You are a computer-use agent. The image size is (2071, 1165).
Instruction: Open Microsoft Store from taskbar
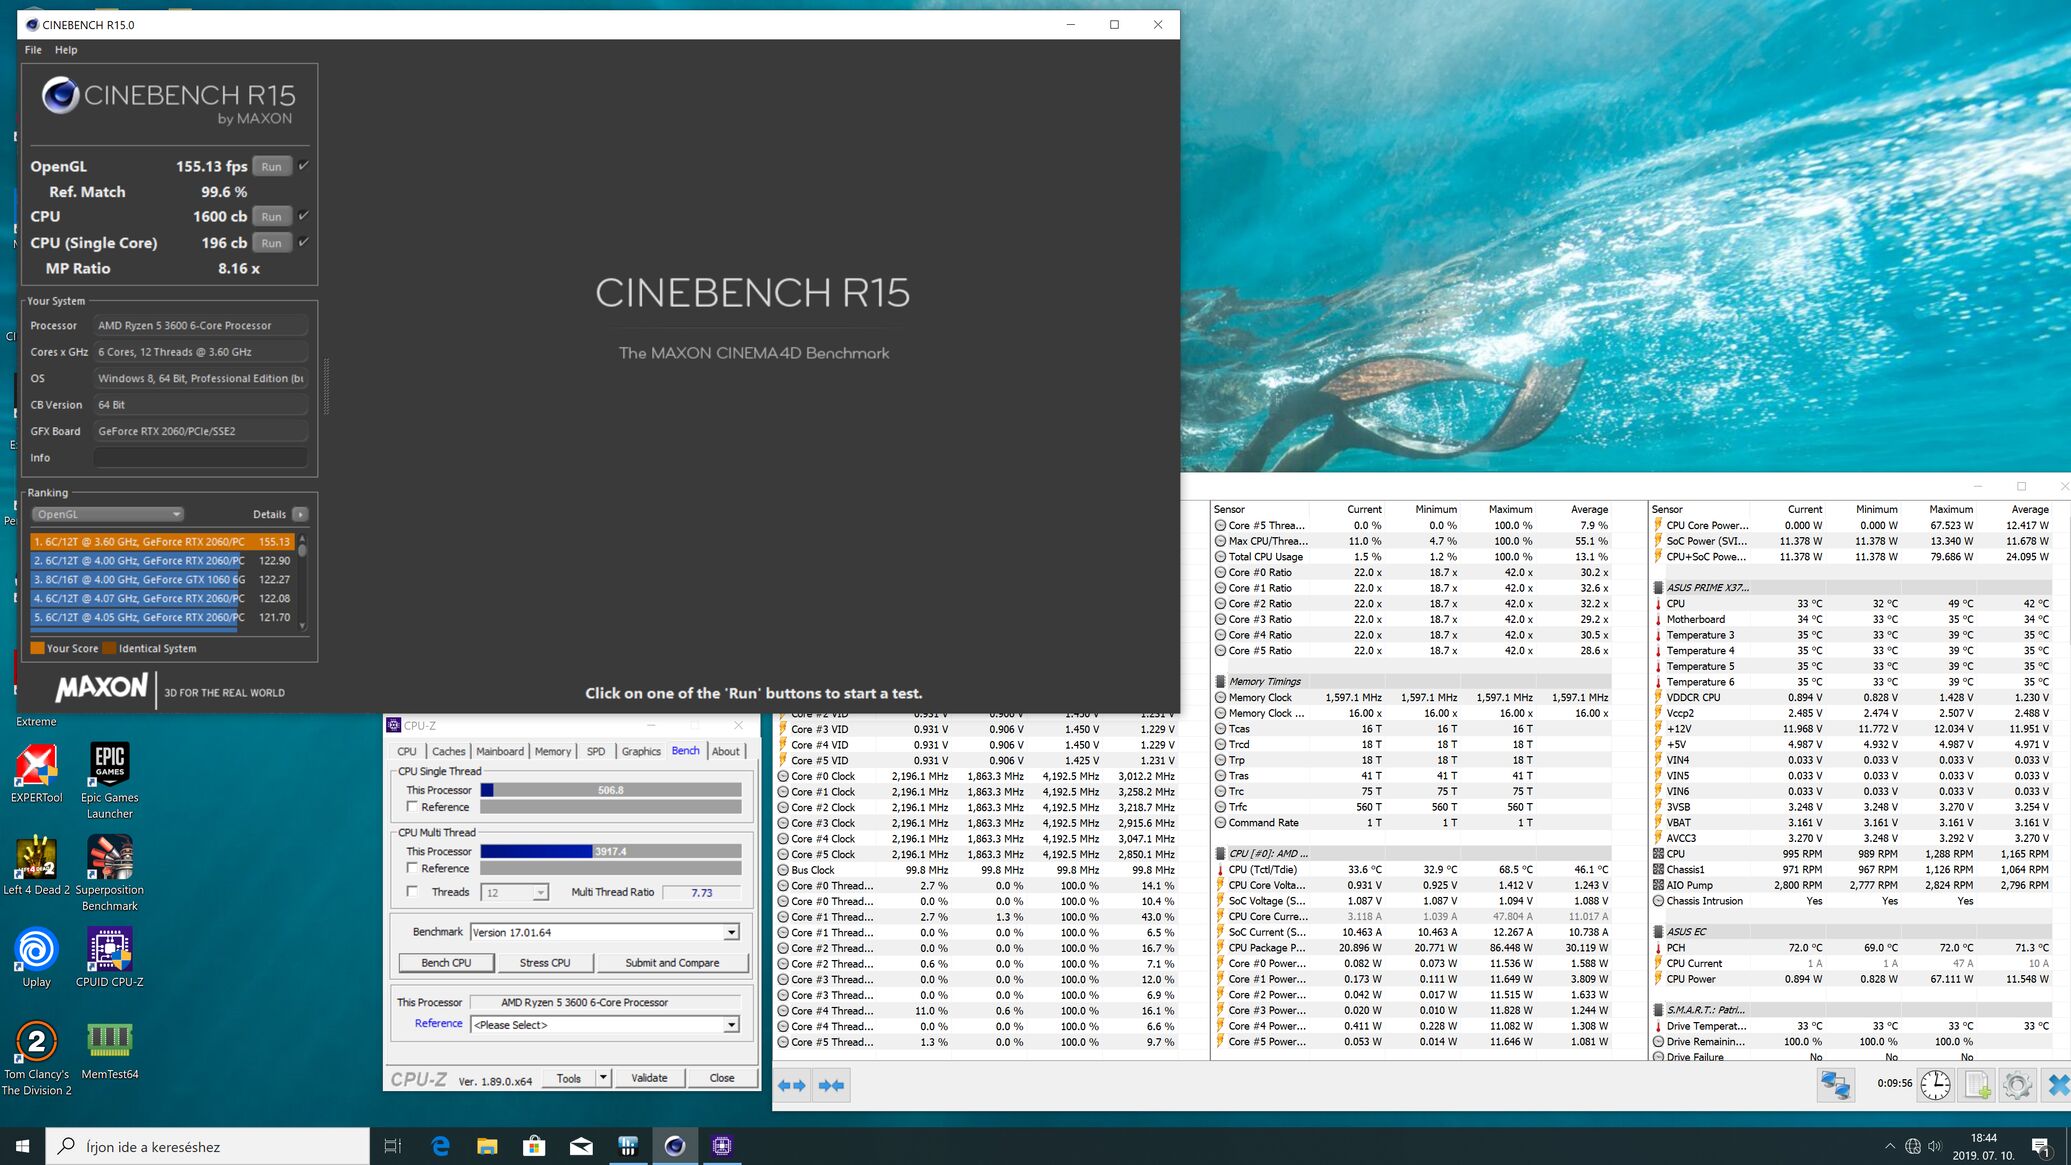point(534,1146)
